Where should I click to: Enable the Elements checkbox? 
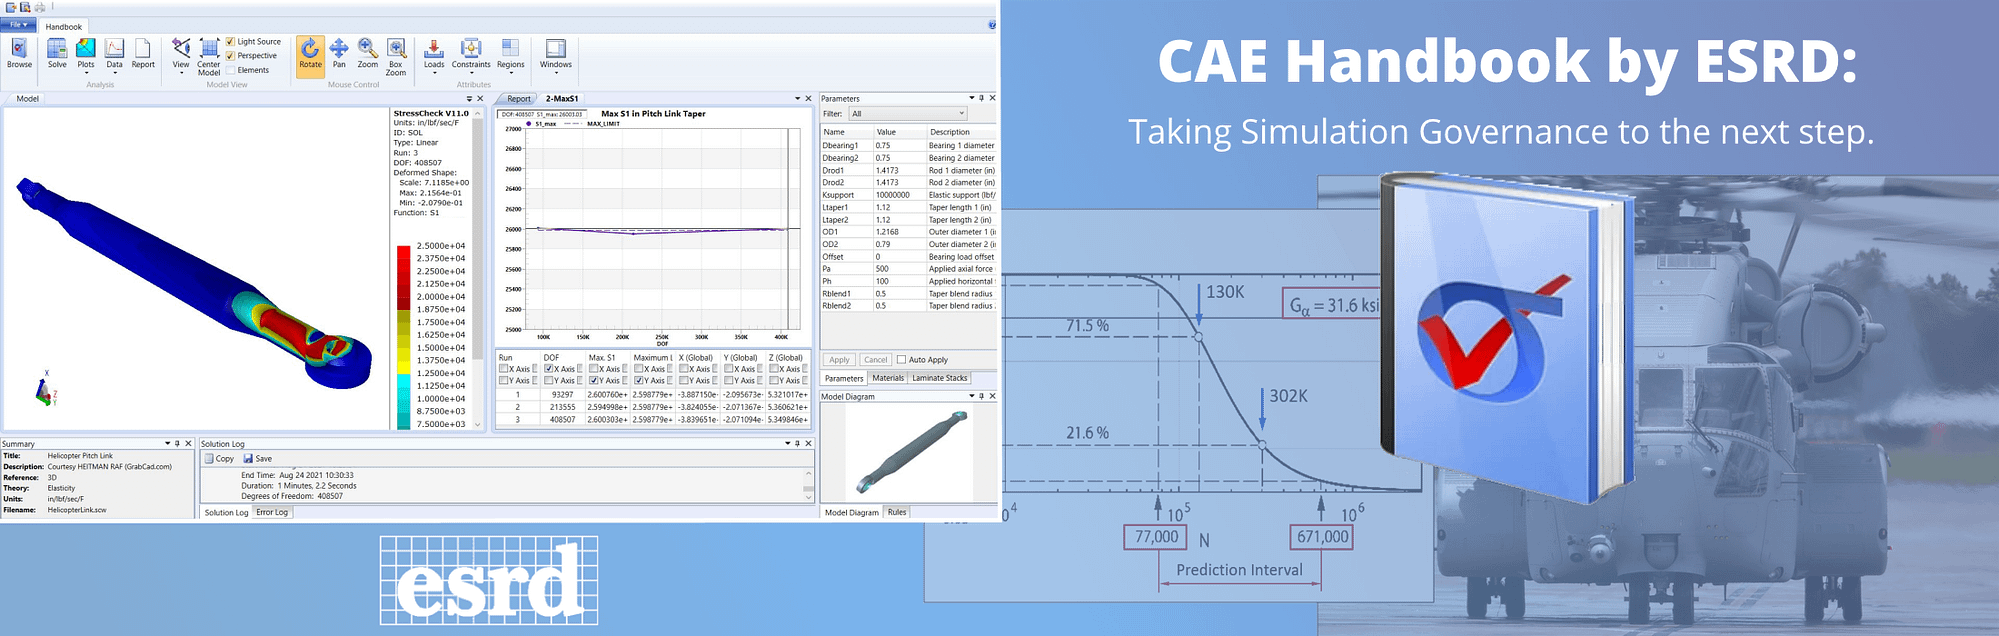click(231, 70)
